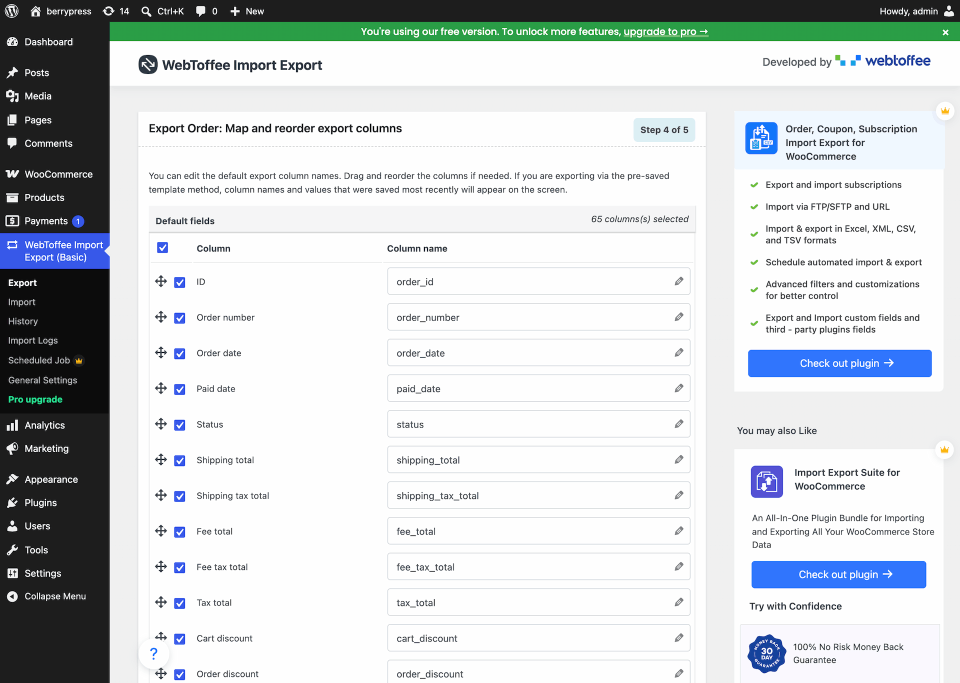
Task: Grab the move handle for Paid date row
Action: [x=161, y=388]
